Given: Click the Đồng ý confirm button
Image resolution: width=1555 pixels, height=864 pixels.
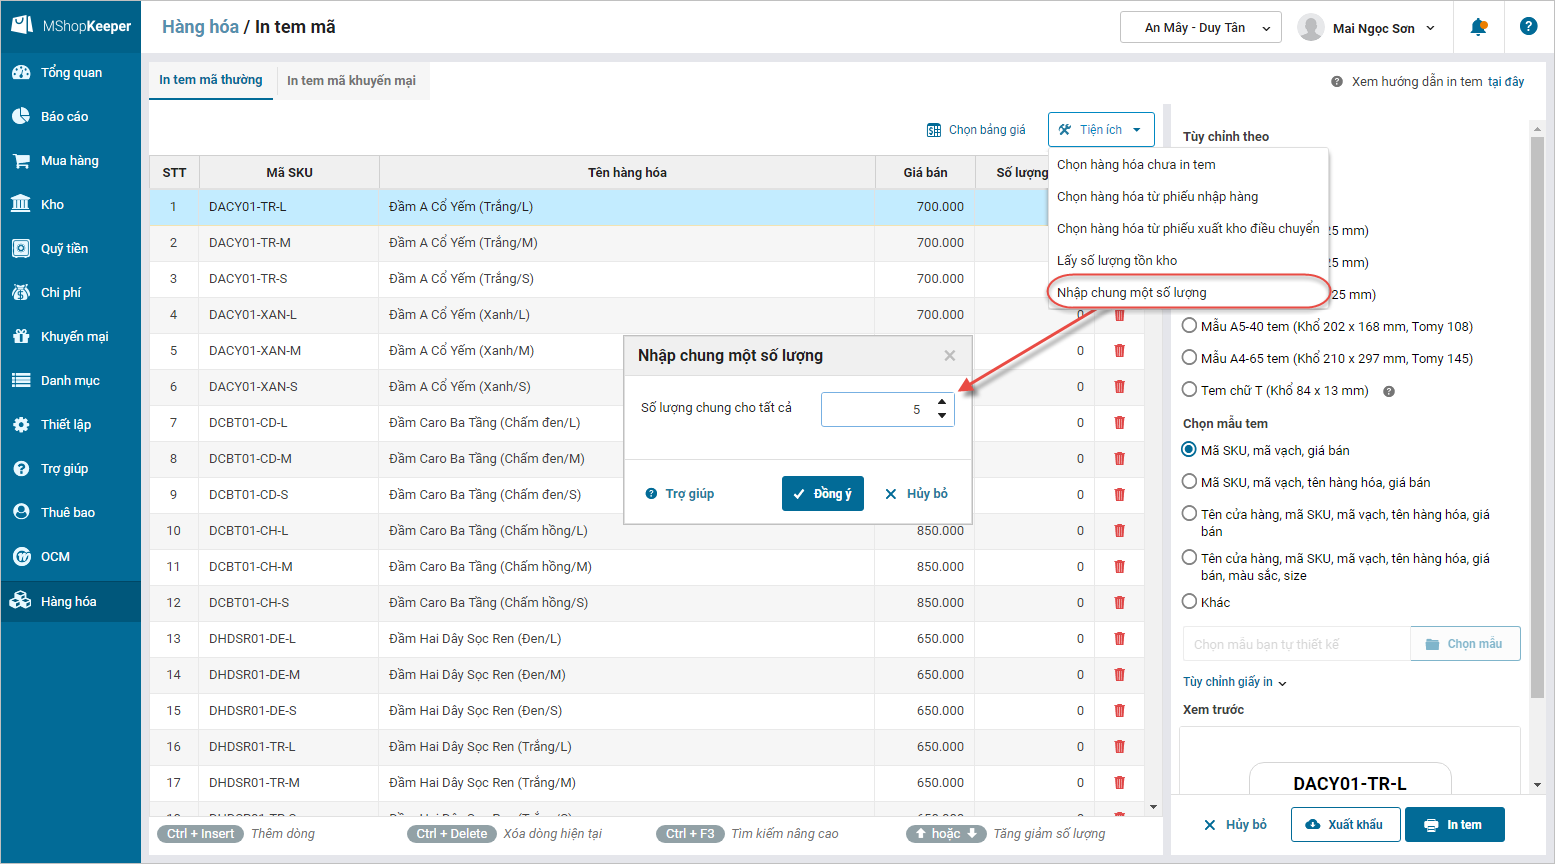Looking at the screenshot, I should click(822, 493).
